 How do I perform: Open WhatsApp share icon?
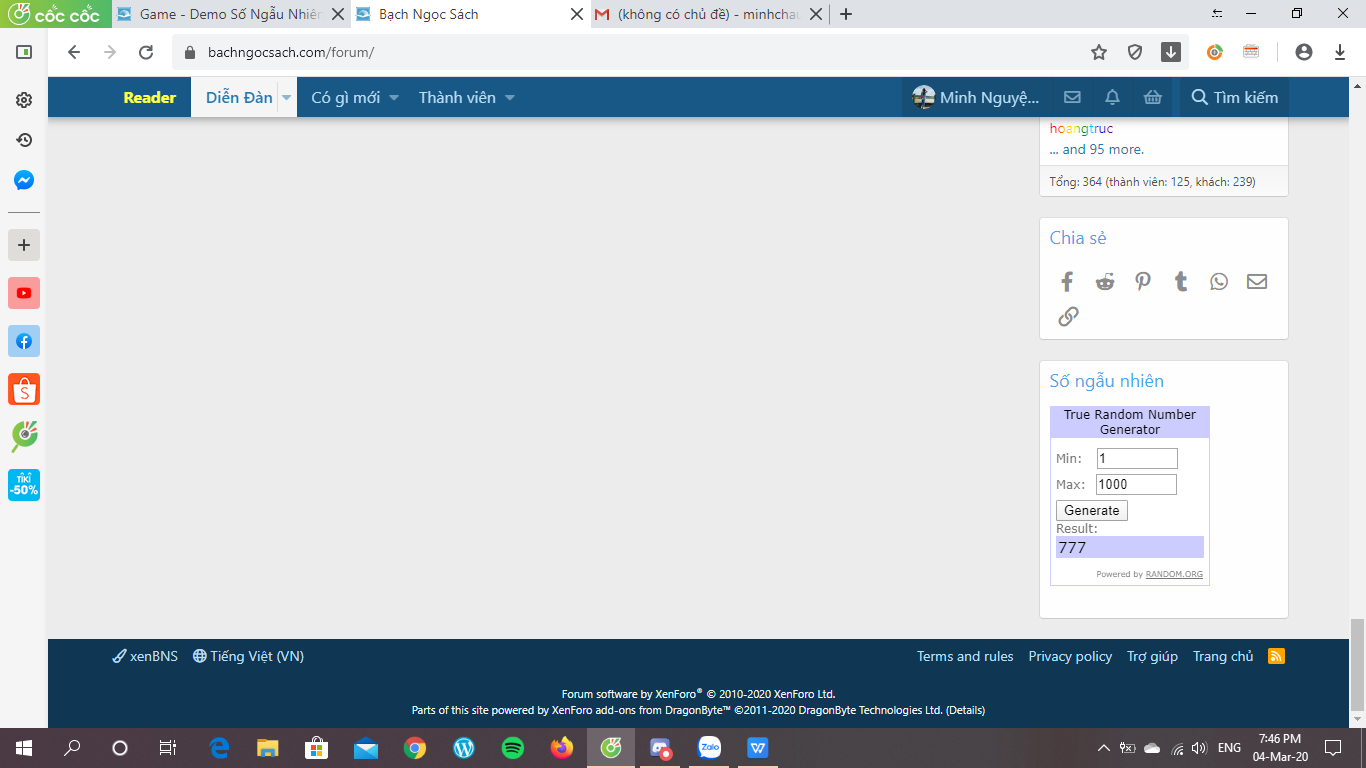point(1218,282)
